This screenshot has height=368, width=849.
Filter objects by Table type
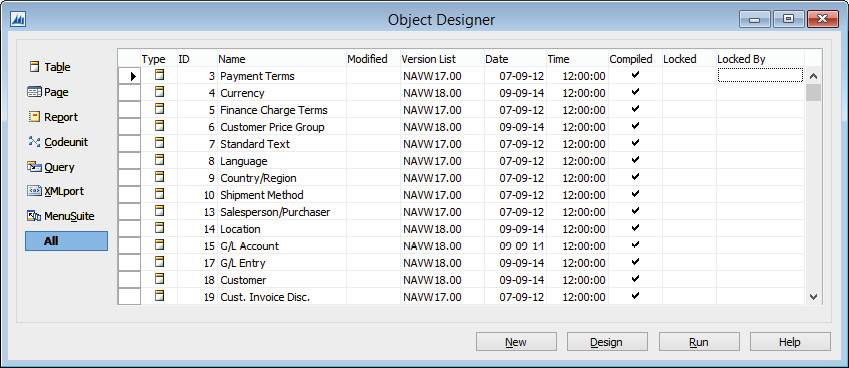pos(49,67)
